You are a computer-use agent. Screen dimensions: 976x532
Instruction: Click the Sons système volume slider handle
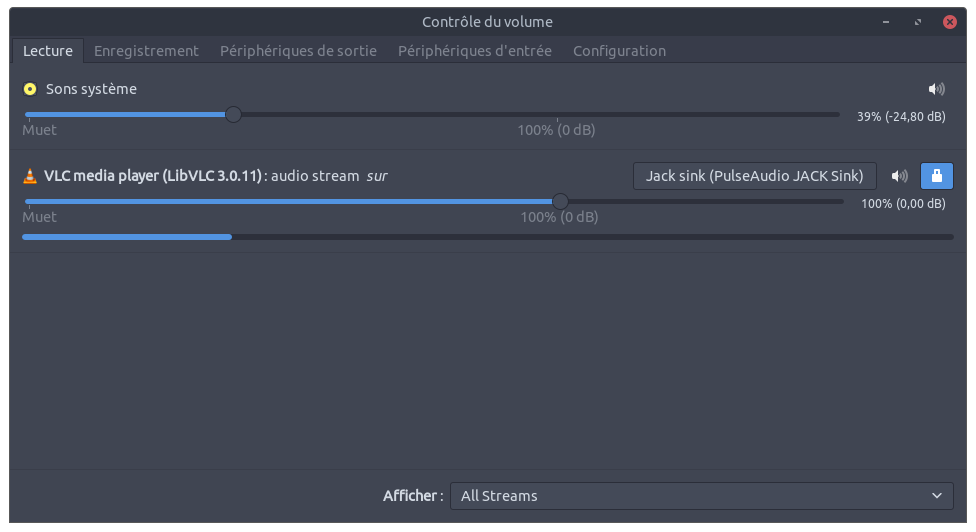[233, 115]
